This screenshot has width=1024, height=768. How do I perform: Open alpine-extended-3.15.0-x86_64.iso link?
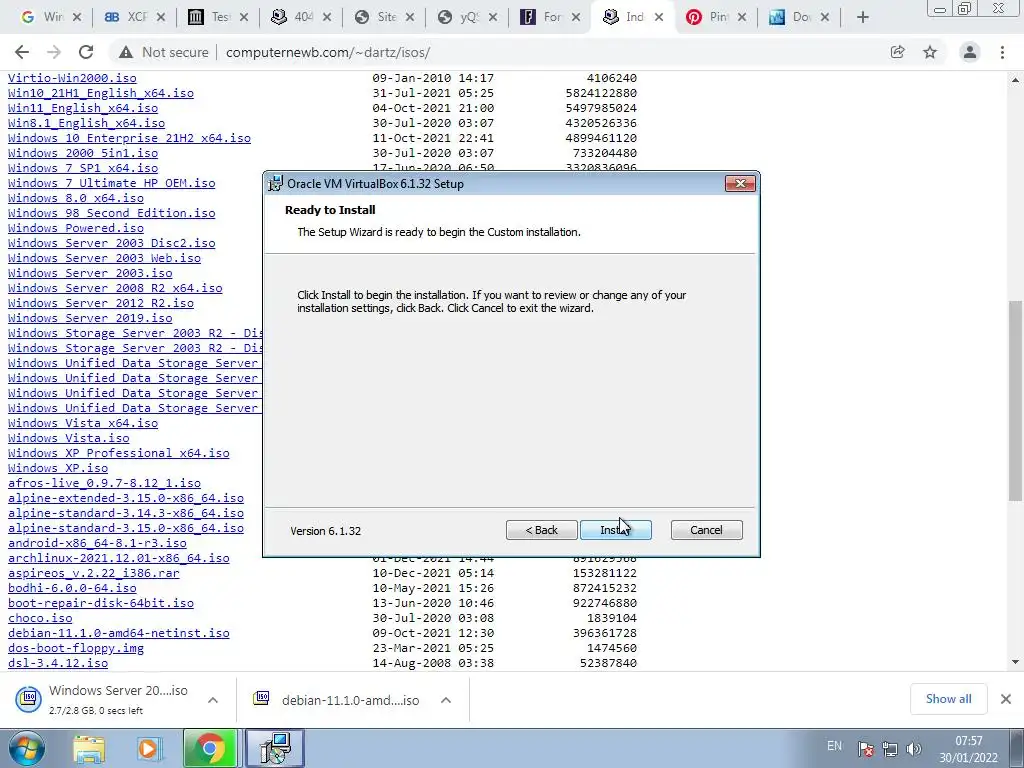126,498
